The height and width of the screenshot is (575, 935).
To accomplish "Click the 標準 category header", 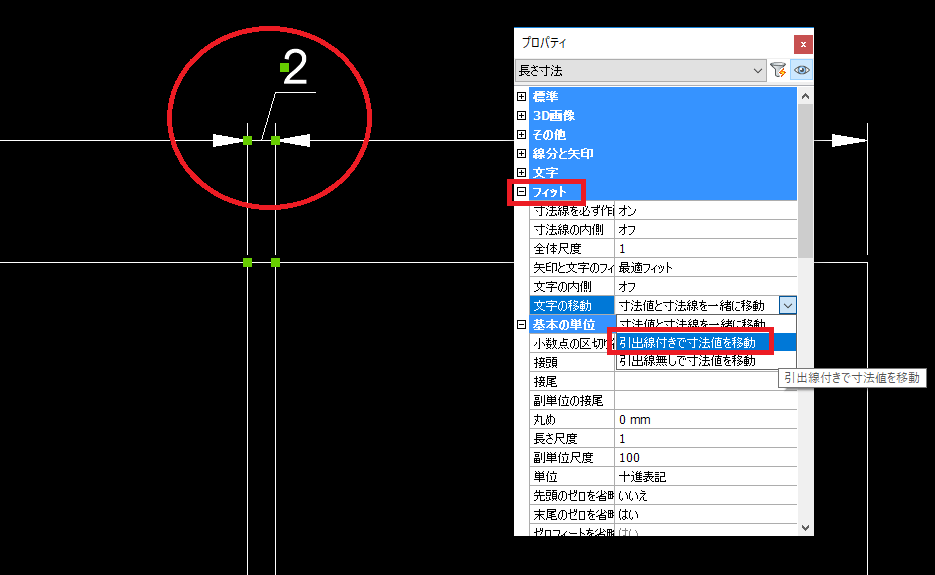I will (662, 96).
